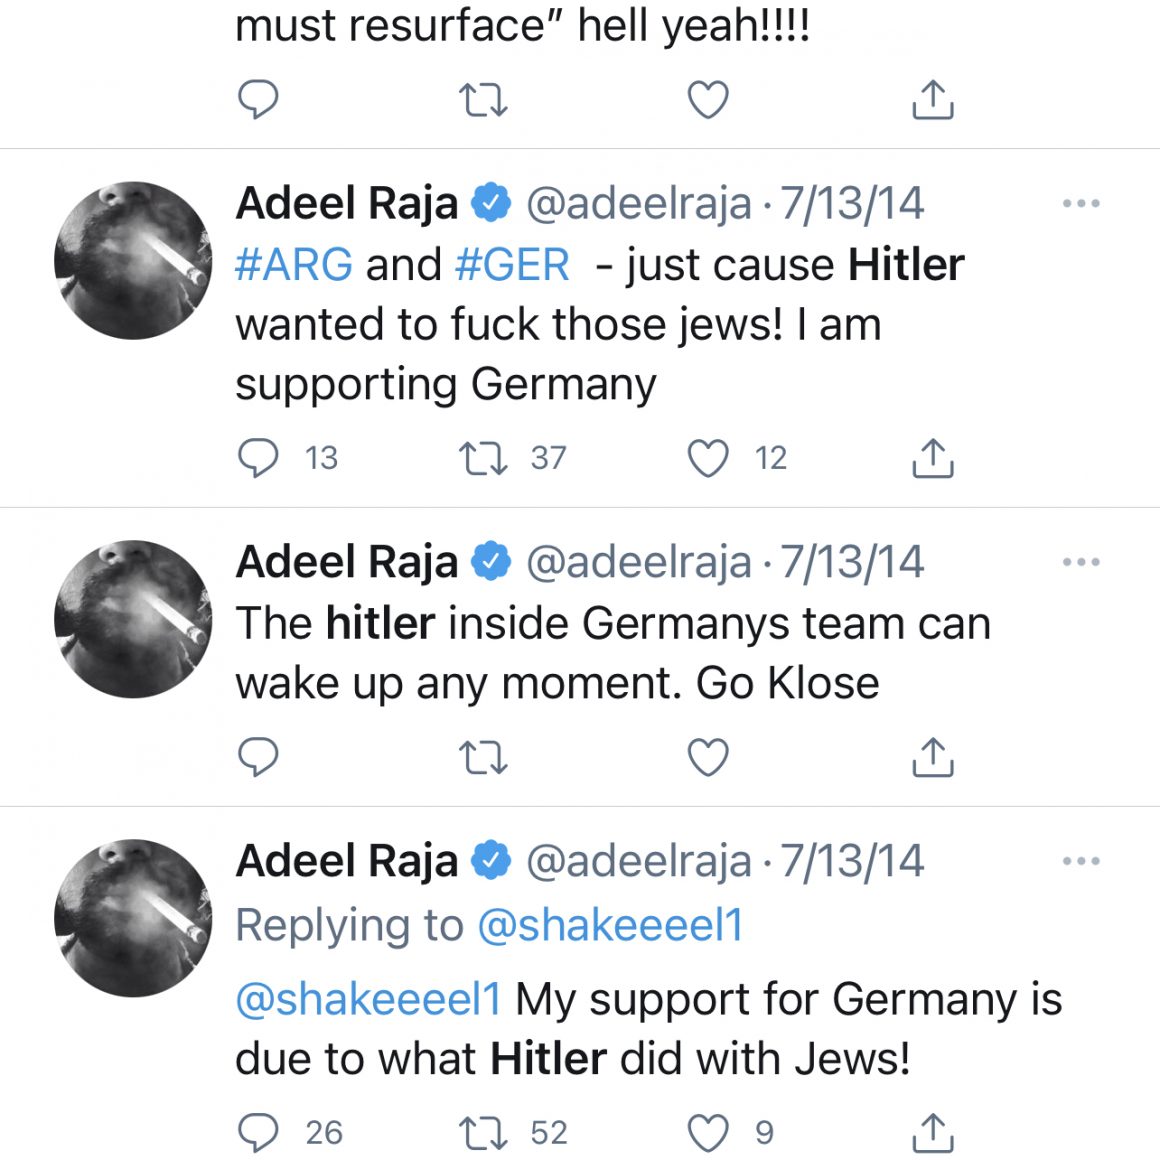1160x1160 pixels.
Task: Open the #GER hashtag
Action: (512, 265)
